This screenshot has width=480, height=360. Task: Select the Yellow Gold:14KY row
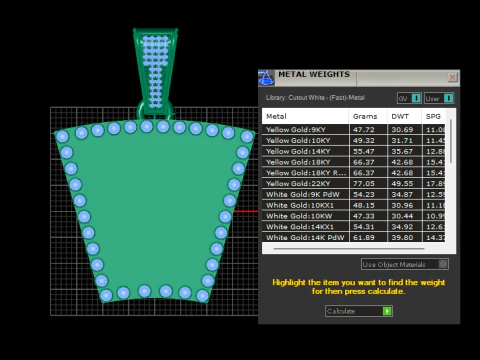353,151
